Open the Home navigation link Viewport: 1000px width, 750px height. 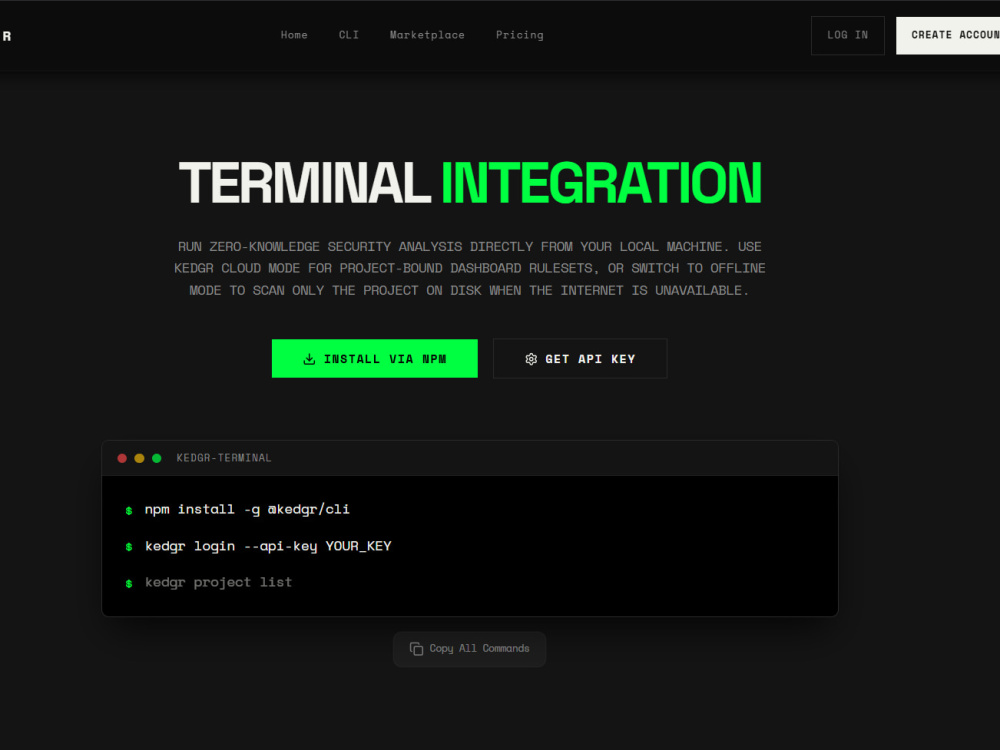(x=294, y=35)
